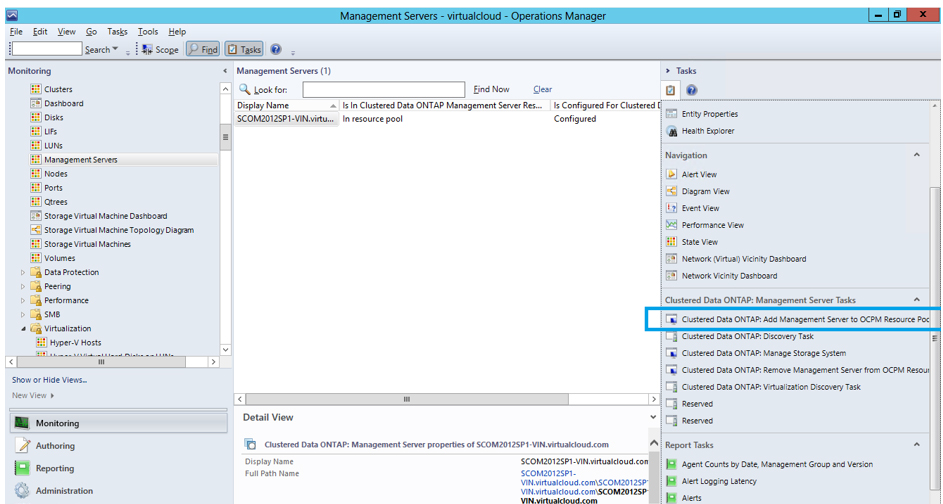Open the Diagram View icon in Navigation
The width and height of the screenshot is (943, 504).
tap(672, 191)
